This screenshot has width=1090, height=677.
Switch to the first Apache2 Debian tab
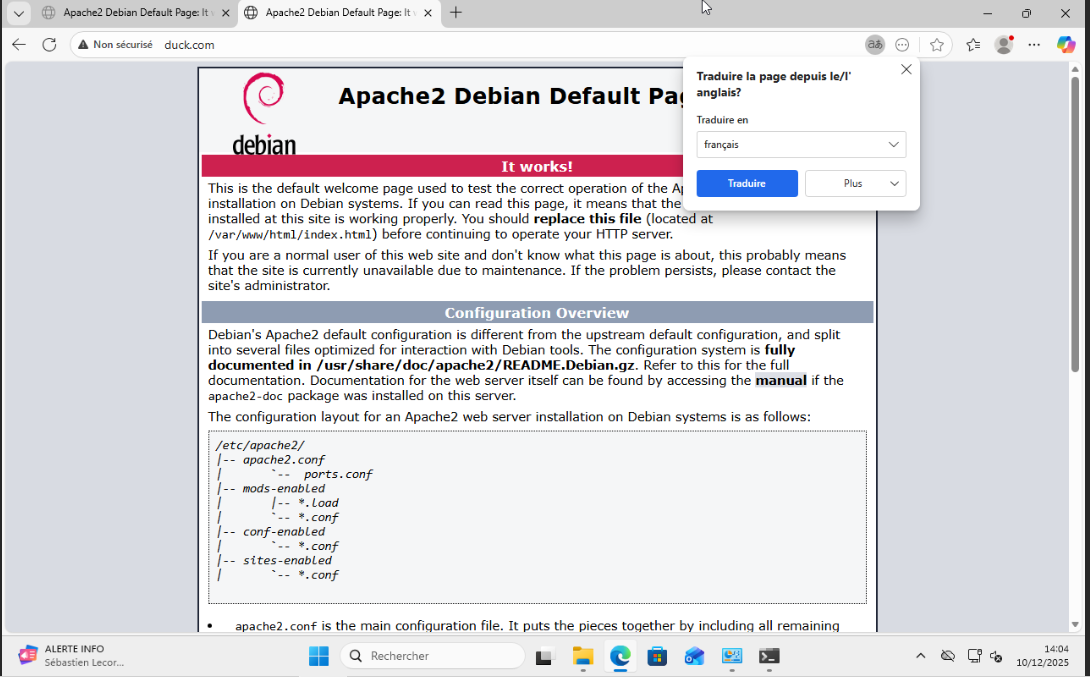(135, 14)
